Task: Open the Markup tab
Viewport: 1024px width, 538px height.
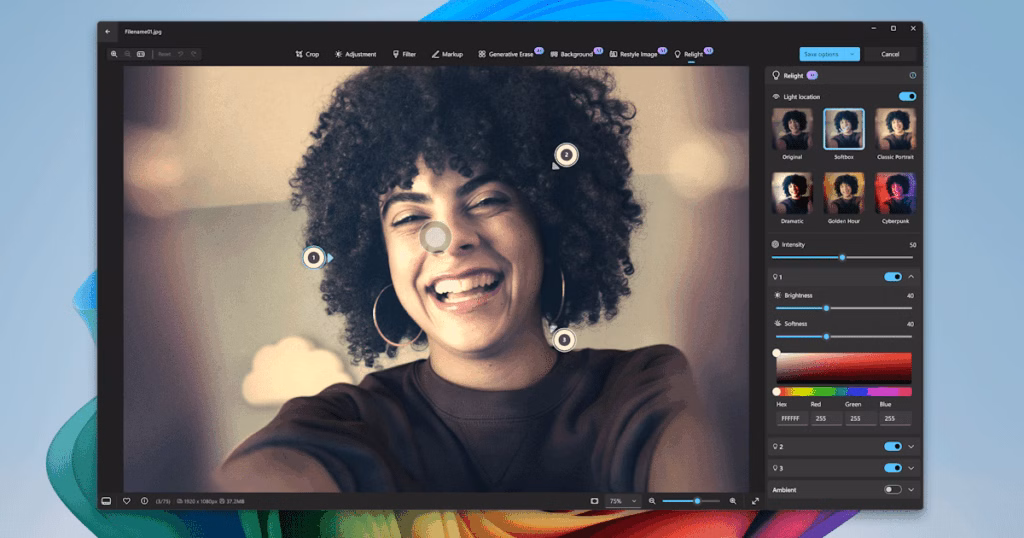Action: click(x=447, y=54)
